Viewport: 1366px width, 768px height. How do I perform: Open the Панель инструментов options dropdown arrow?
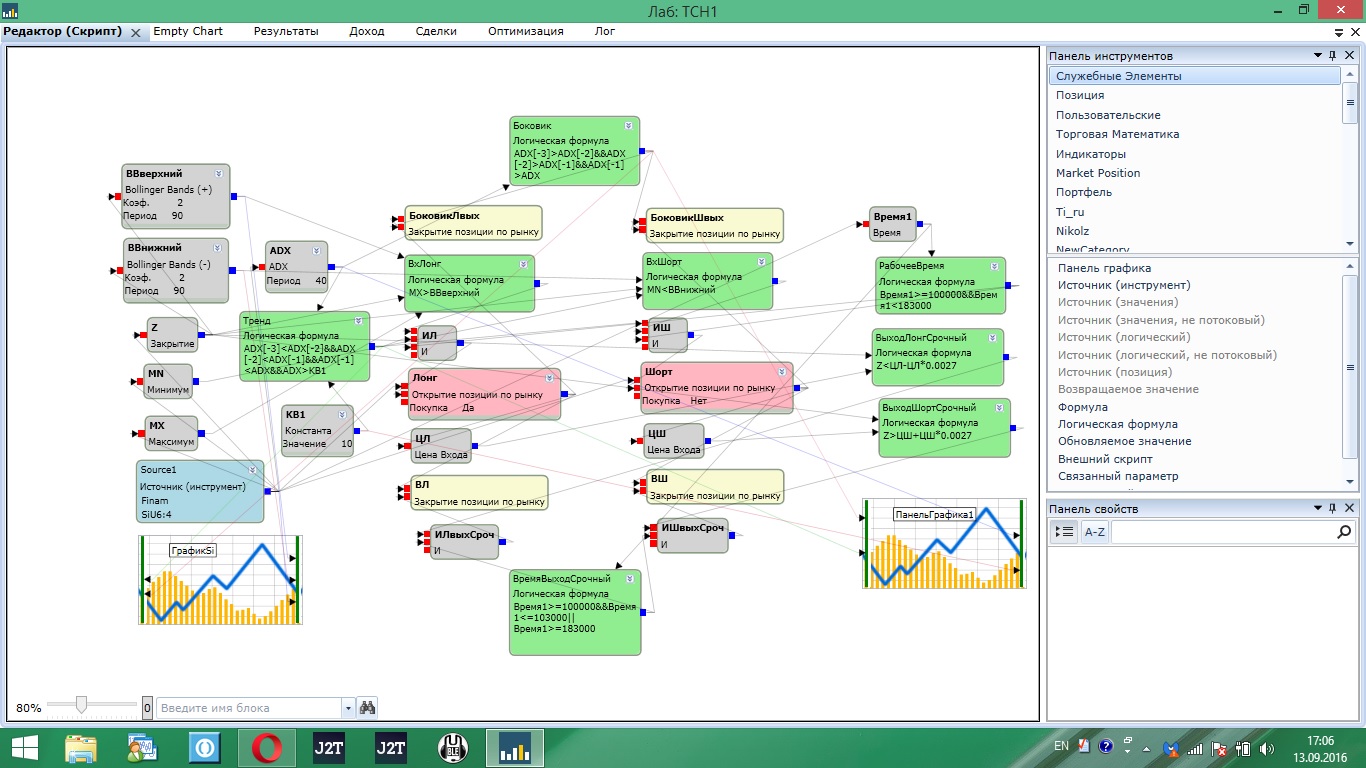[x=1319, y=56]
